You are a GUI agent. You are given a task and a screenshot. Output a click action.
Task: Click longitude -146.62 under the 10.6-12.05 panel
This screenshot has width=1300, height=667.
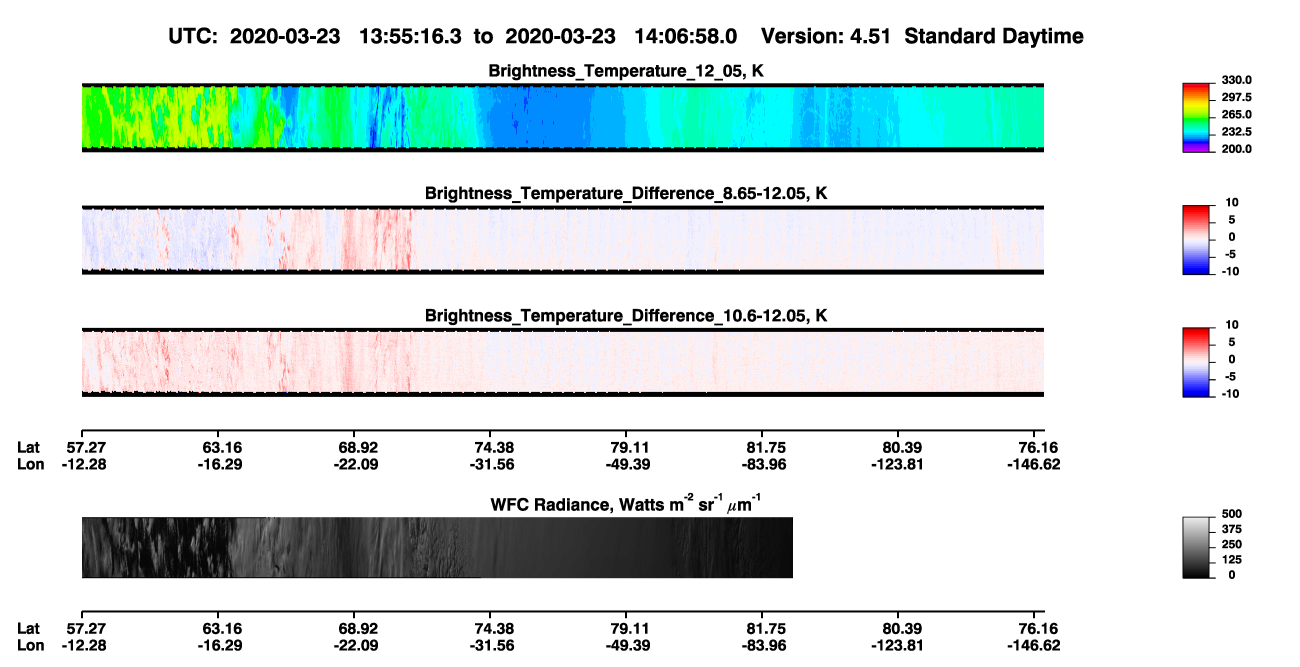1035,464
